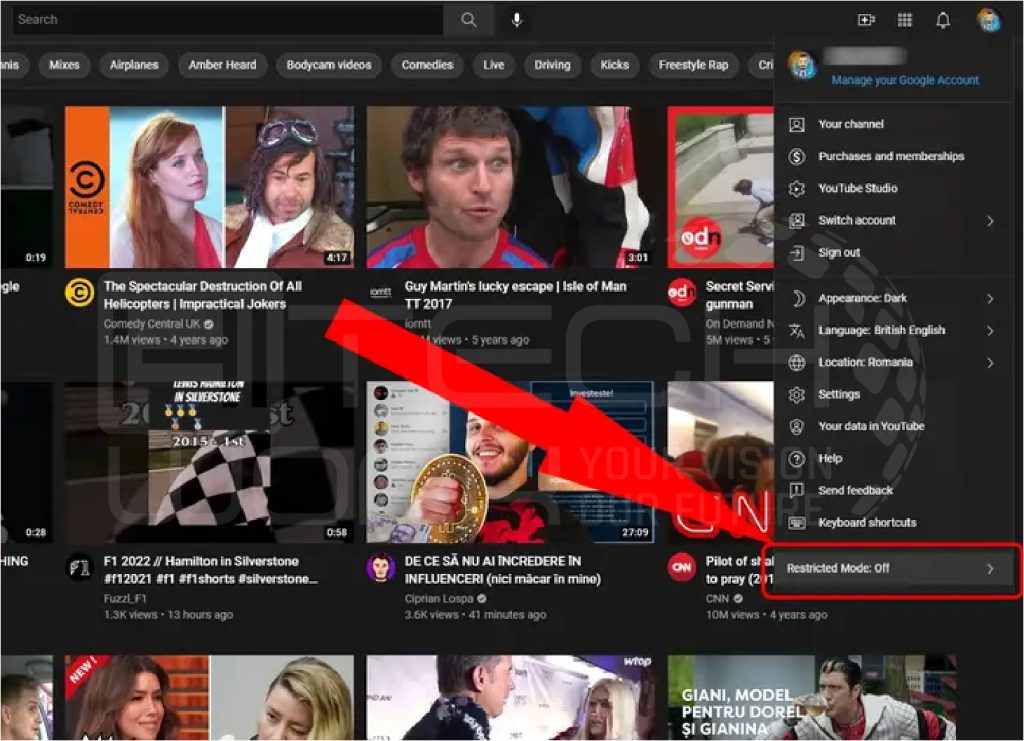The width and height of the screenshot is (1024, 741).
Task: Open Restricted Mode: Off setting
Action: (x=892, y=569)
